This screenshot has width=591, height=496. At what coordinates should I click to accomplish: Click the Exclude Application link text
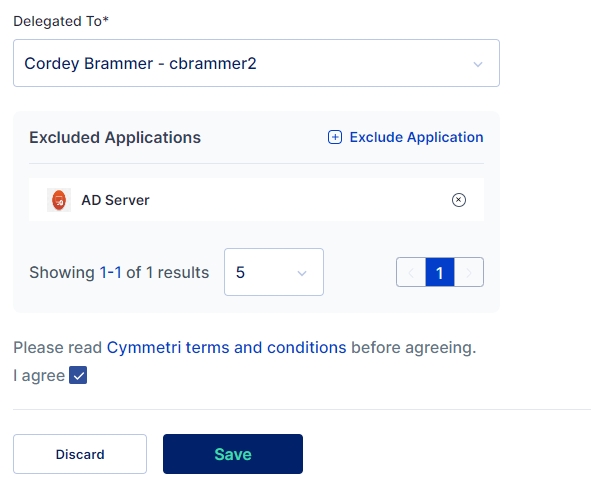pyautogui.click(x=416, y=137)
